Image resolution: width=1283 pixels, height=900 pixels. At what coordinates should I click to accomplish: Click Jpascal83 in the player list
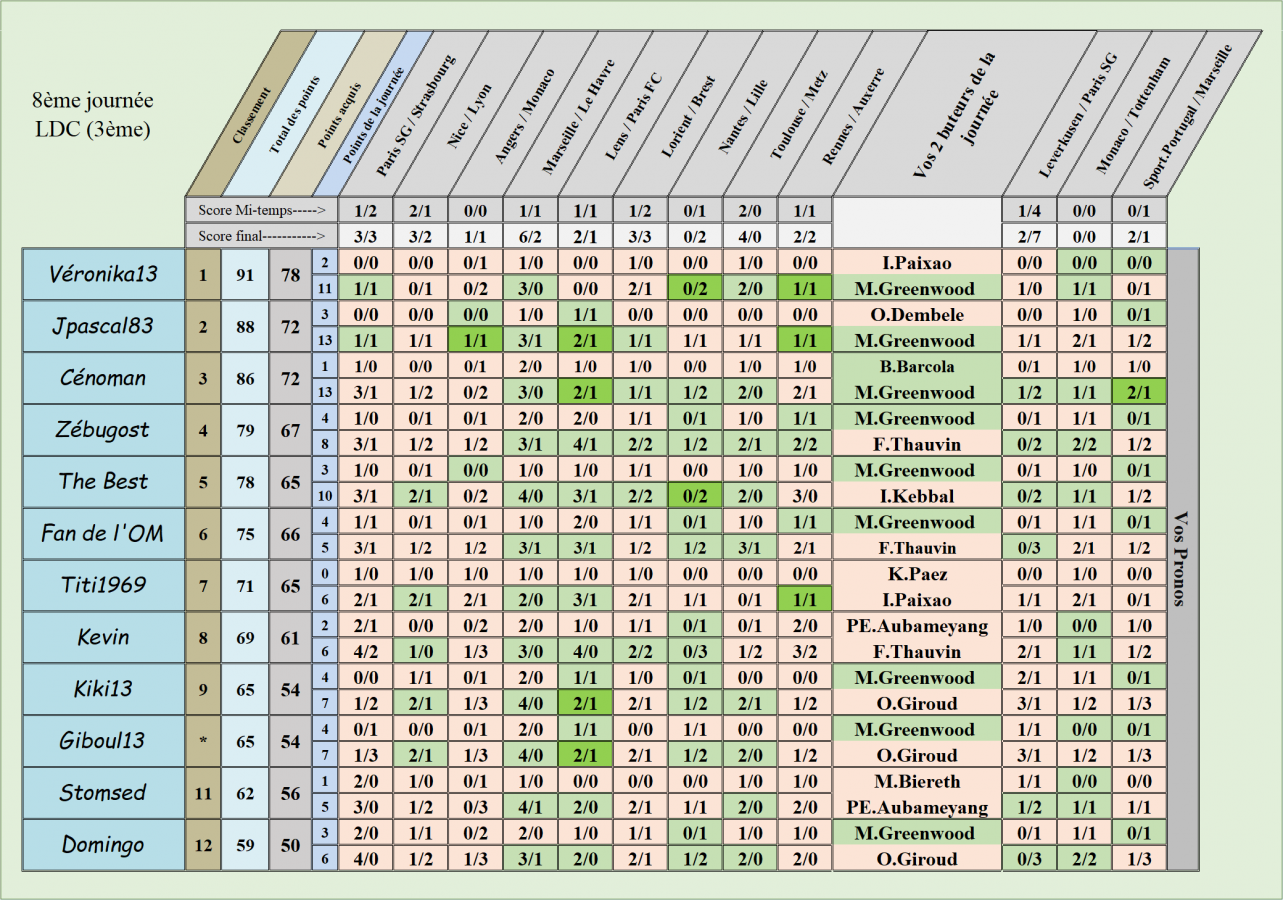pos(103,326)
